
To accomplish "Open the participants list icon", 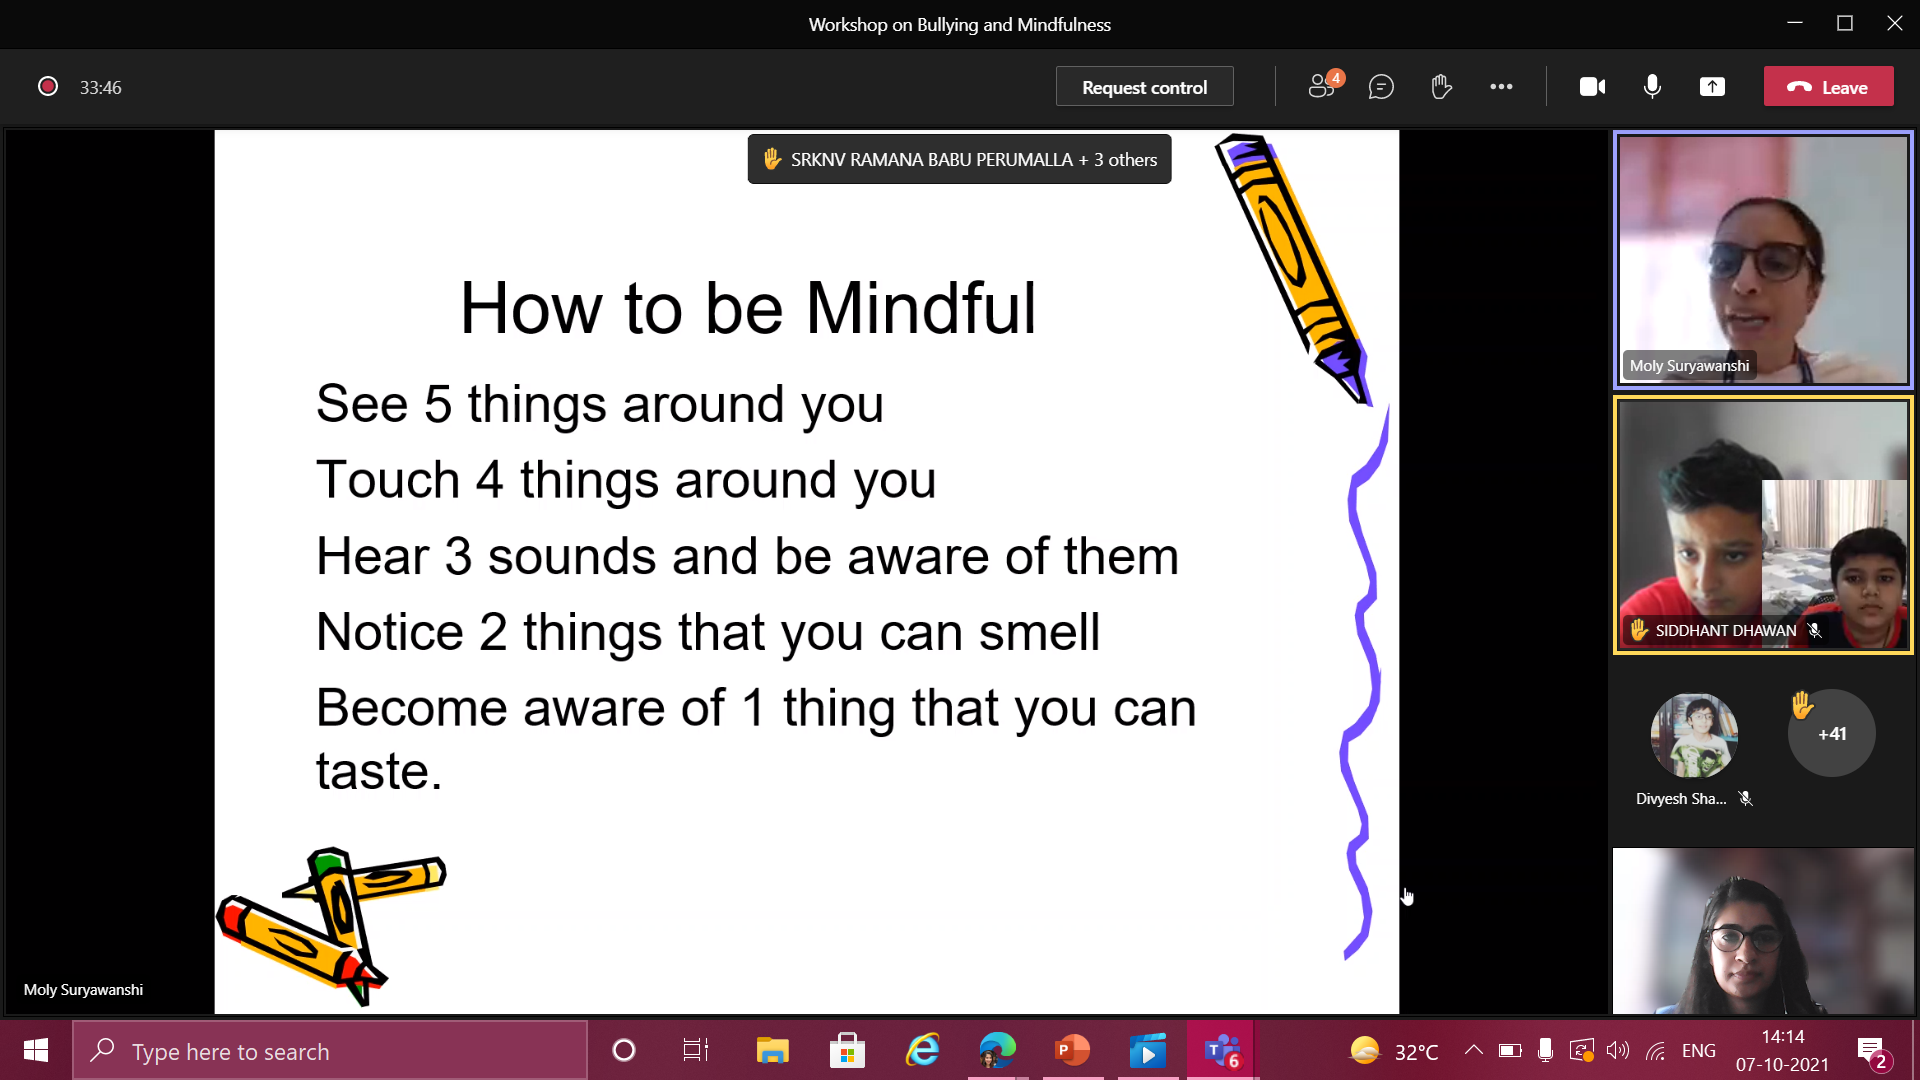I will (1323, 87).
